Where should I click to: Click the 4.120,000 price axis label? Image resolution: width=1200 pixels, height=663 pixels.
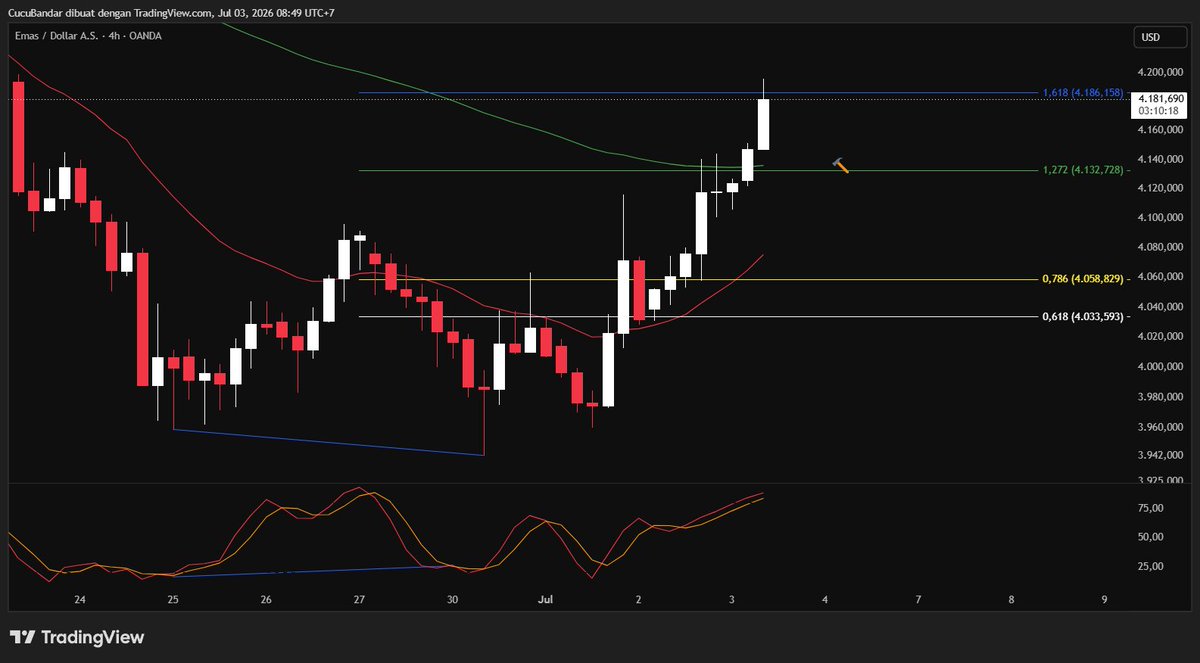[x=1160, y=188]
